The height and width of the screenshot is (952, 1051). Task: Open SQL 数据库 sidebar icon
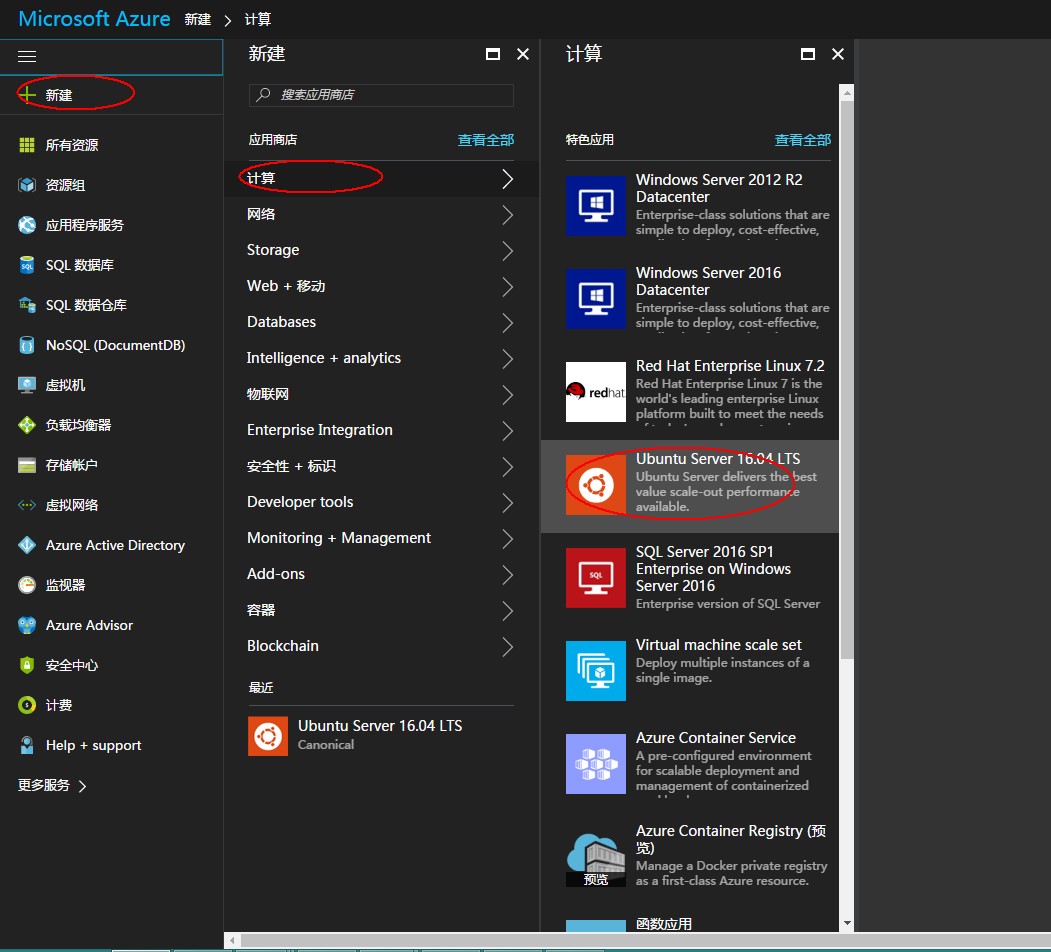[27, 265]
